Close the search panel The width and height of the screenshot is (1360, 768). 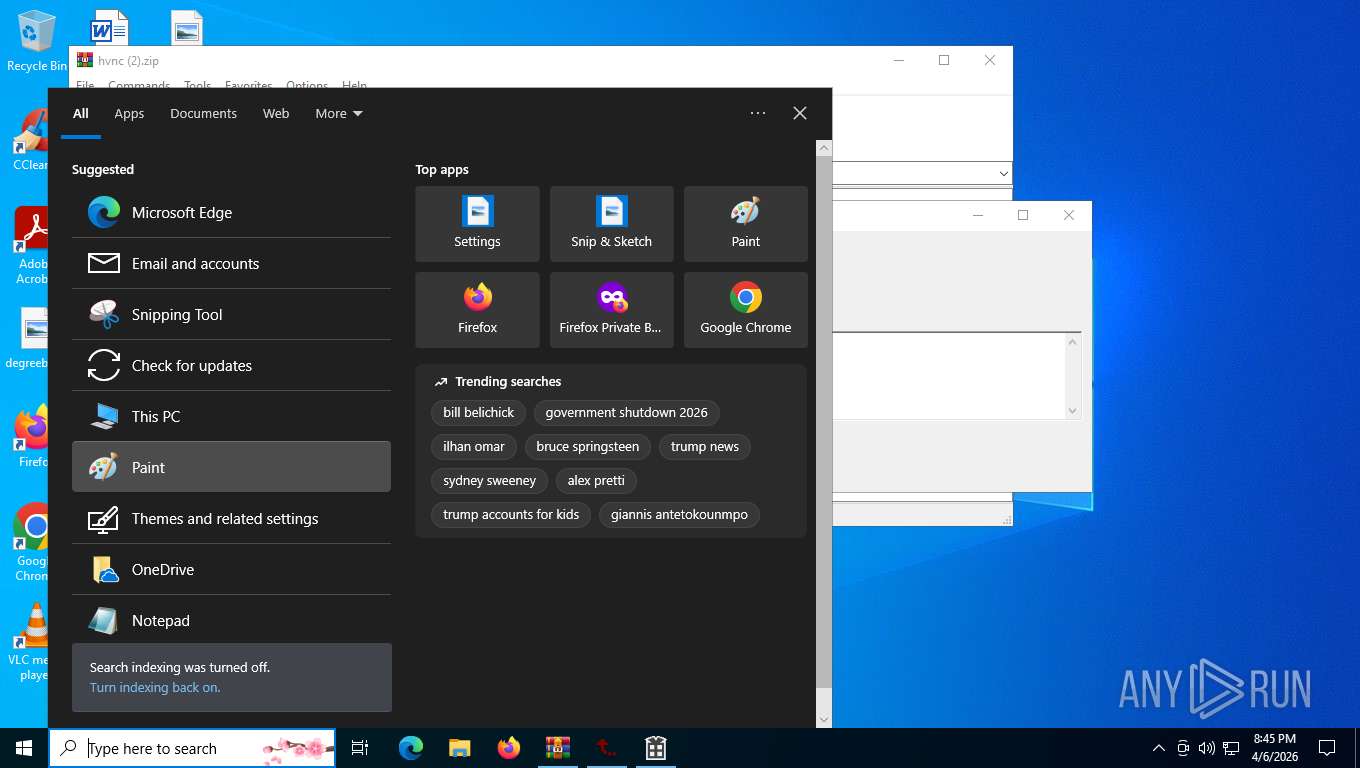pos(800,113)
